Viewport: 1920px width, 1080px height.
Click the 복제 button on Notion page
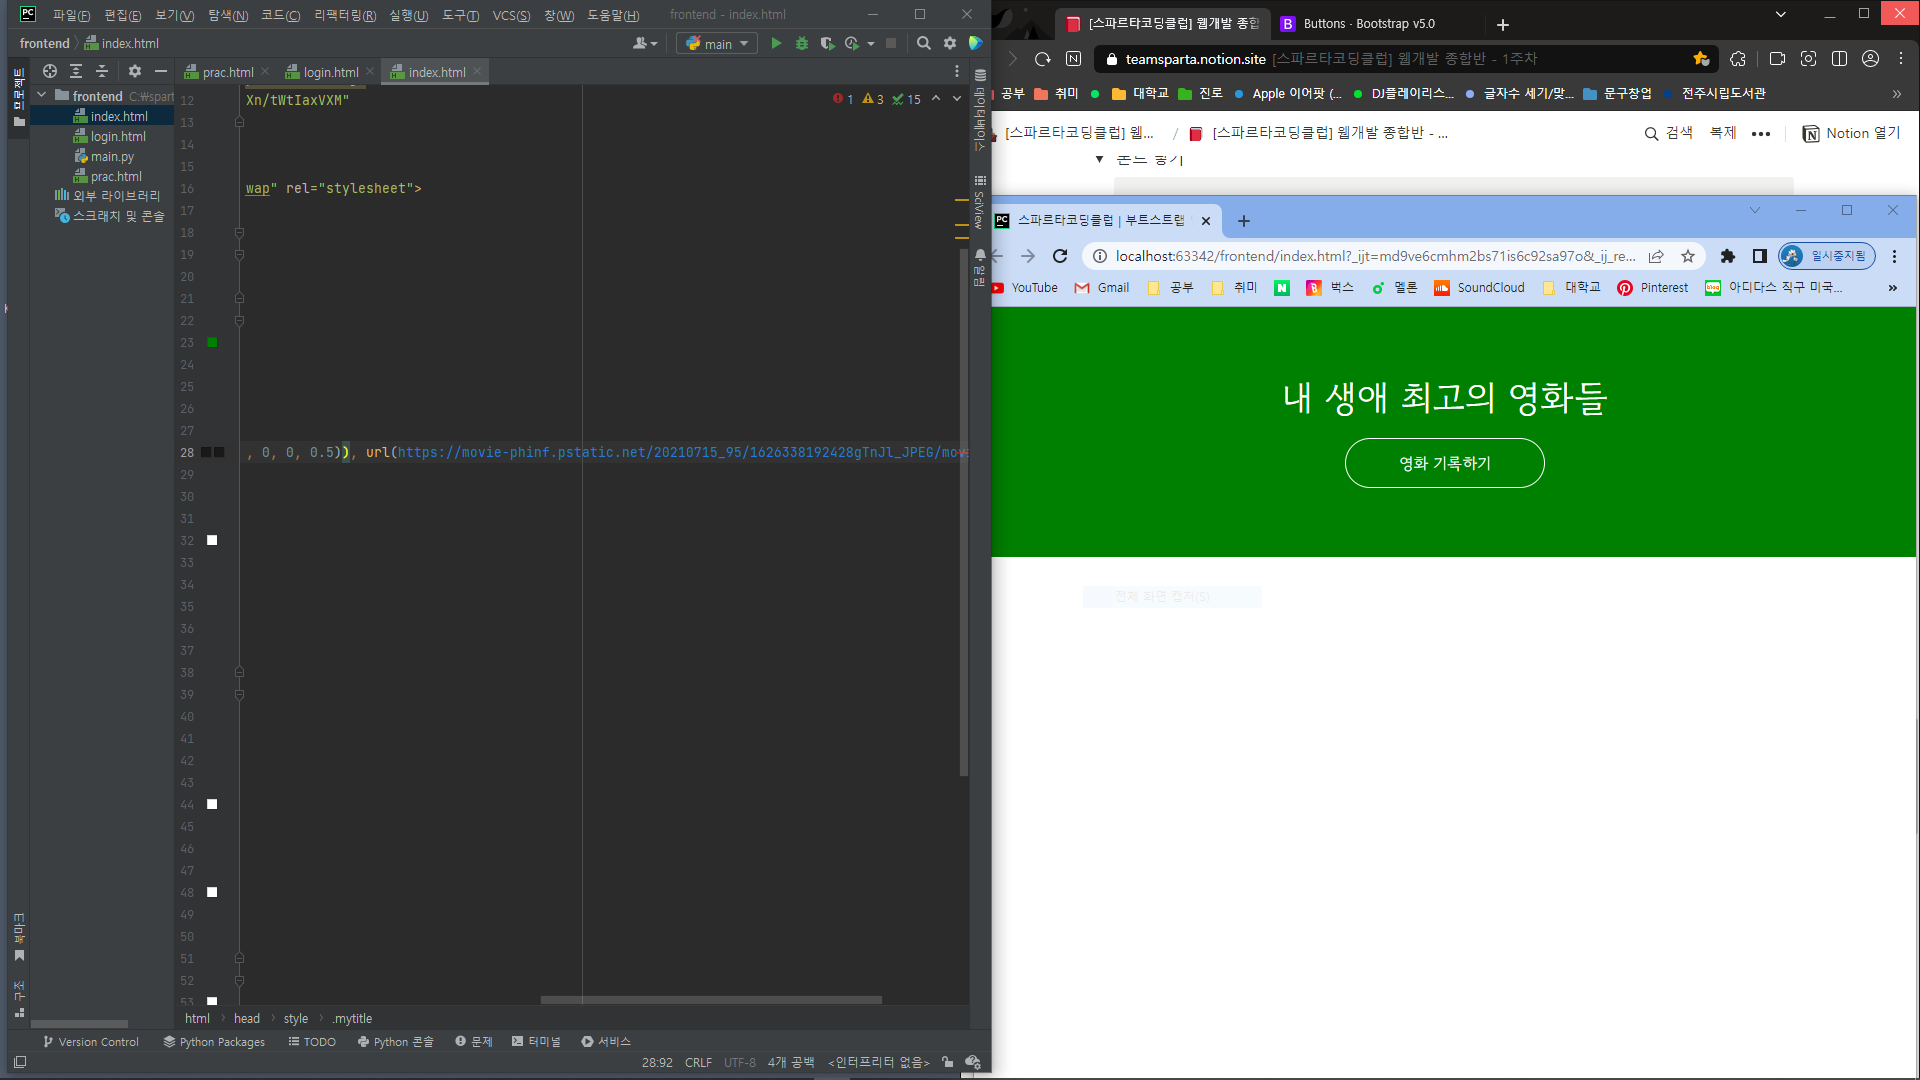pyautogui.click(x=1723, y=133)
